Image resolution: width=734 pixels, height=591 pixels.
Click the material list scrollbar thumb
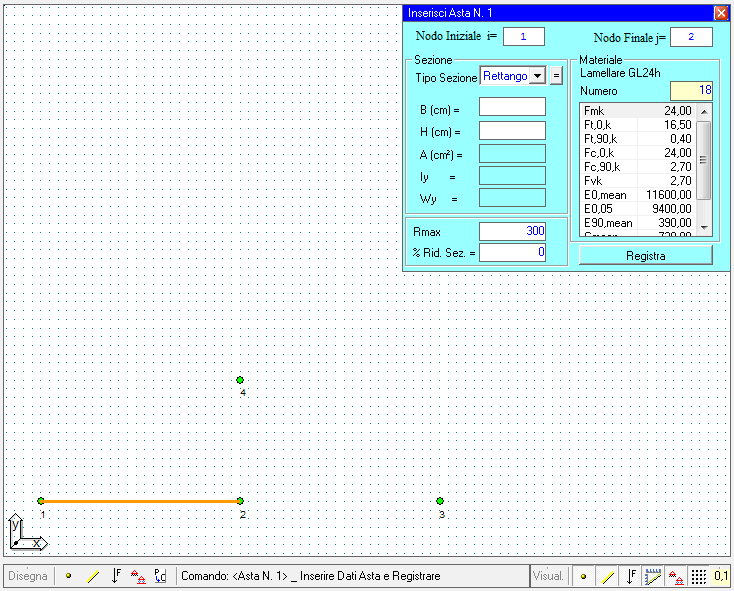pos(704,160)
